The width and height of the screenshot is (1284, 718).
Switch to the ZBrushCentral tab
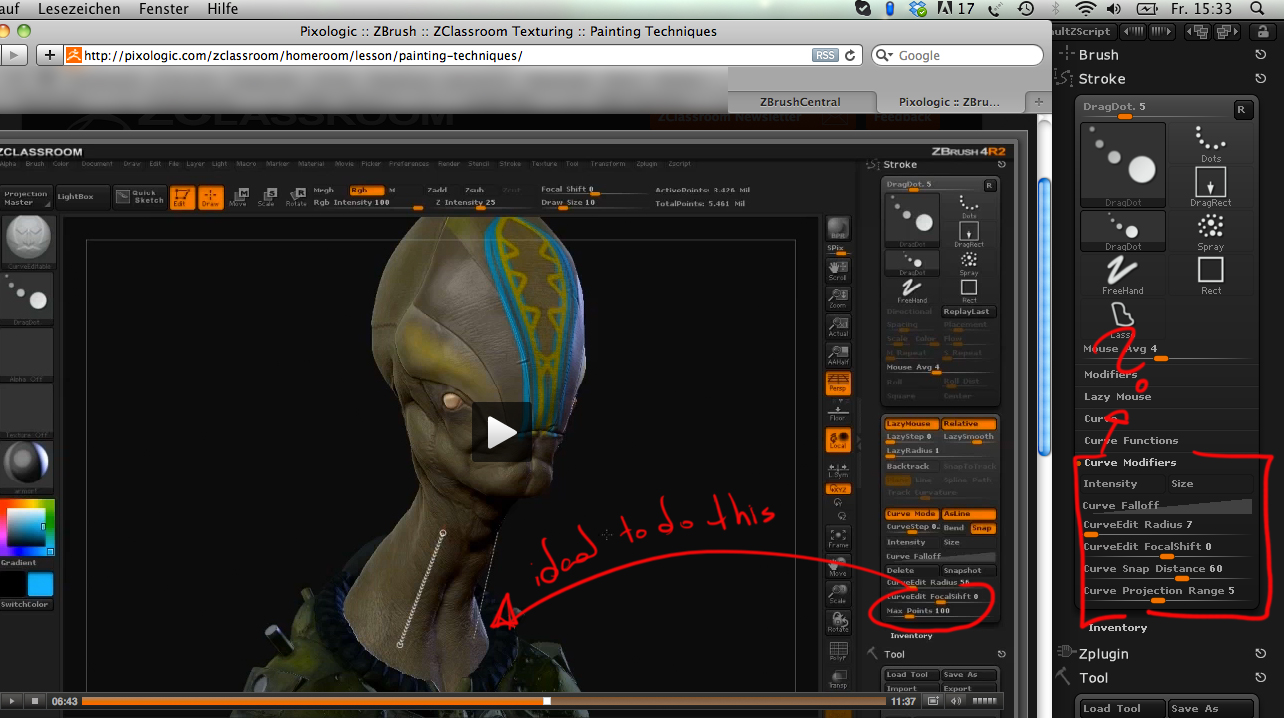point(800,101)
